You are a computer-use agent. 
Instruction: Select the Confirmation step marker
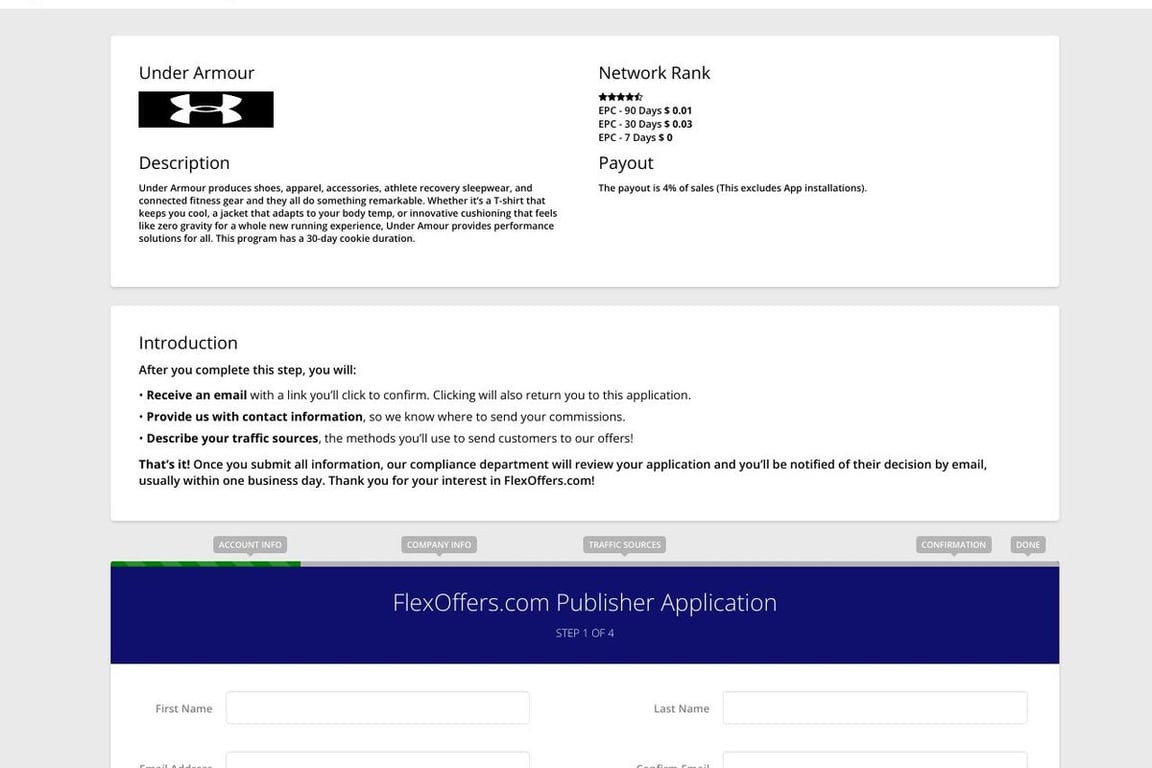[953, 545]
